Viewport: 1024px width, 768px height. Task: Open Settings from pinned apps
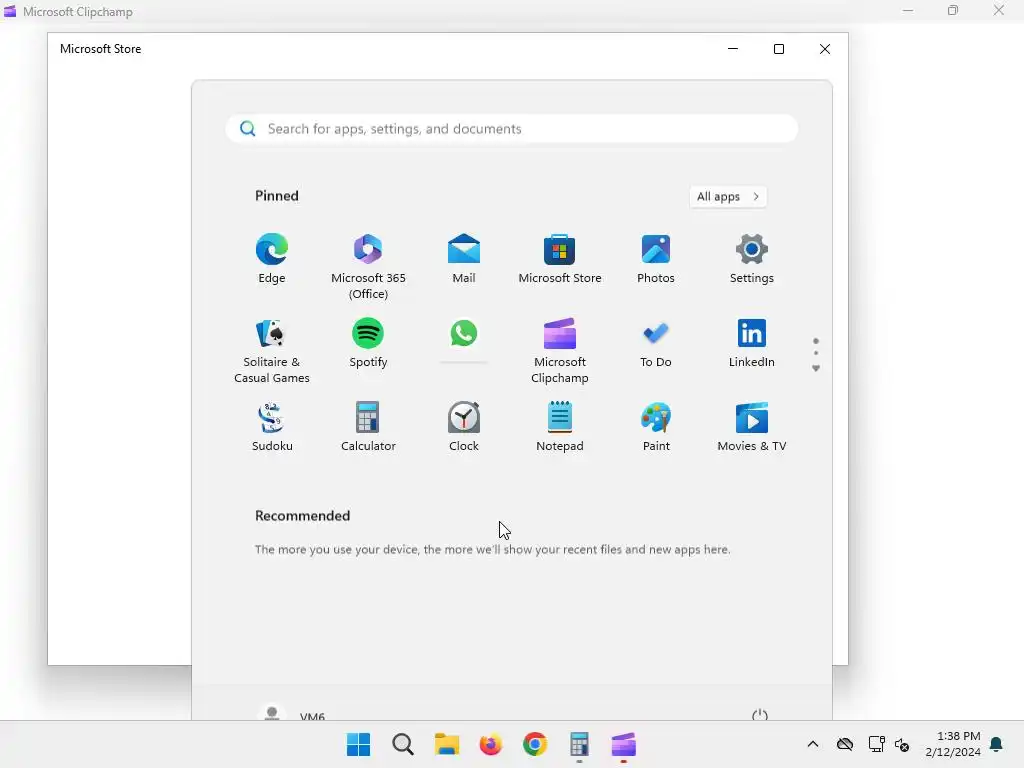tap(752, 259)
